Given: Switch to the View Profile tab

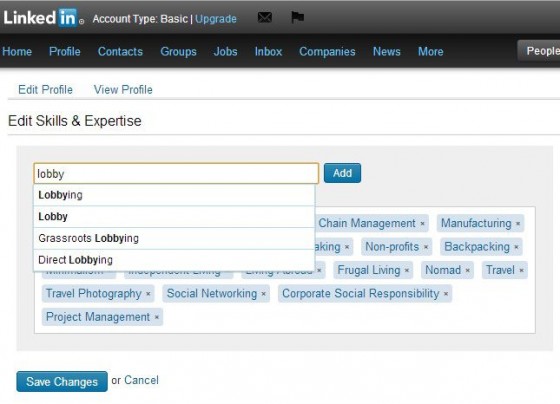Looking at the screenshot, I should coord(123,90).
